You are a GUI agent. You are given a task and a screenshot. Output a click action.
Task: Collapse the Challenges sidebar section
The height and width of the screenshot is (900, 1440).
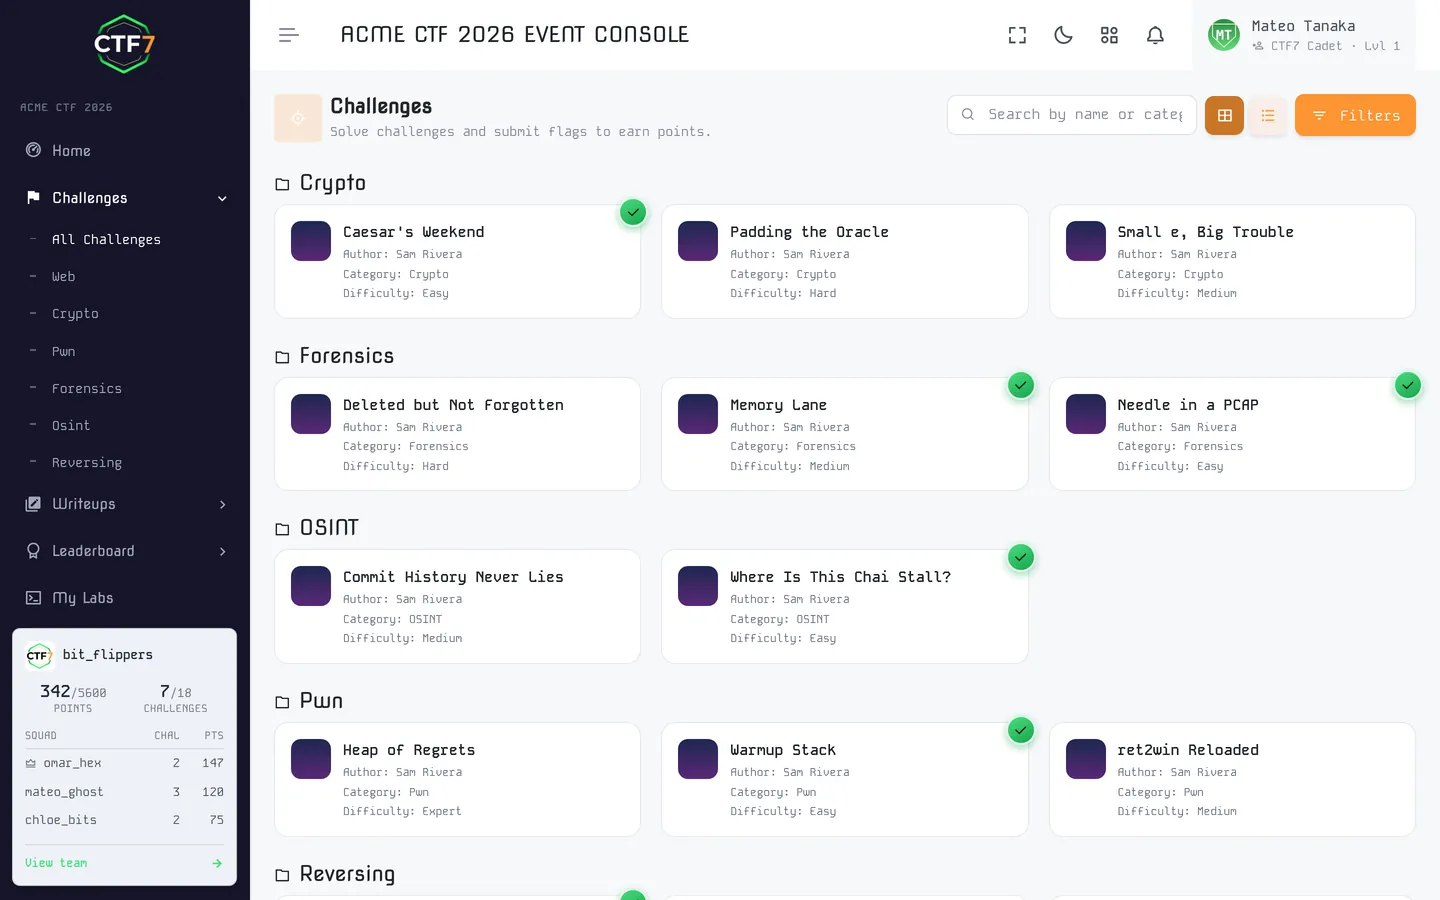pyautogui.click(x=125, y=198)
